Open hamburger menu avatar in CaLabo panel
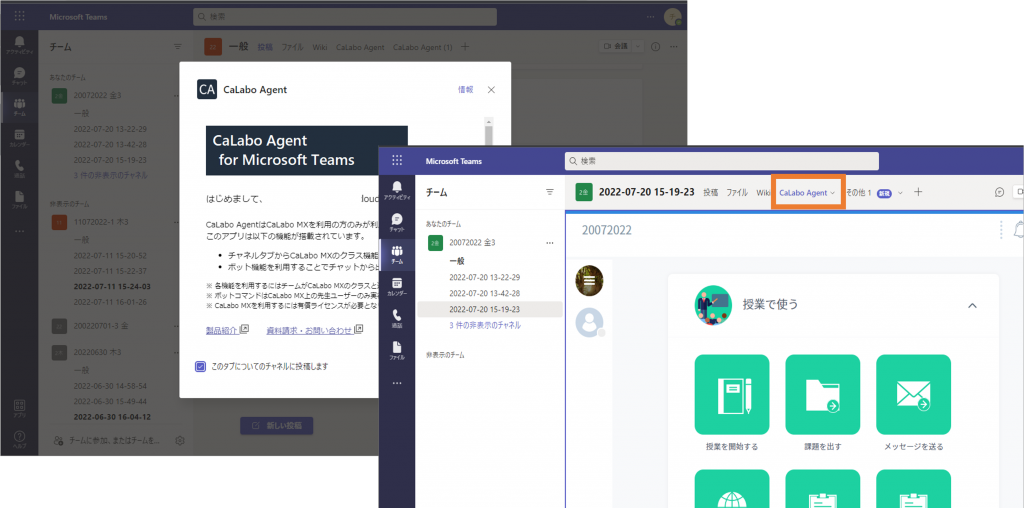The height and width of the screenshot is (508, 1024). click(x=589, y=281)
